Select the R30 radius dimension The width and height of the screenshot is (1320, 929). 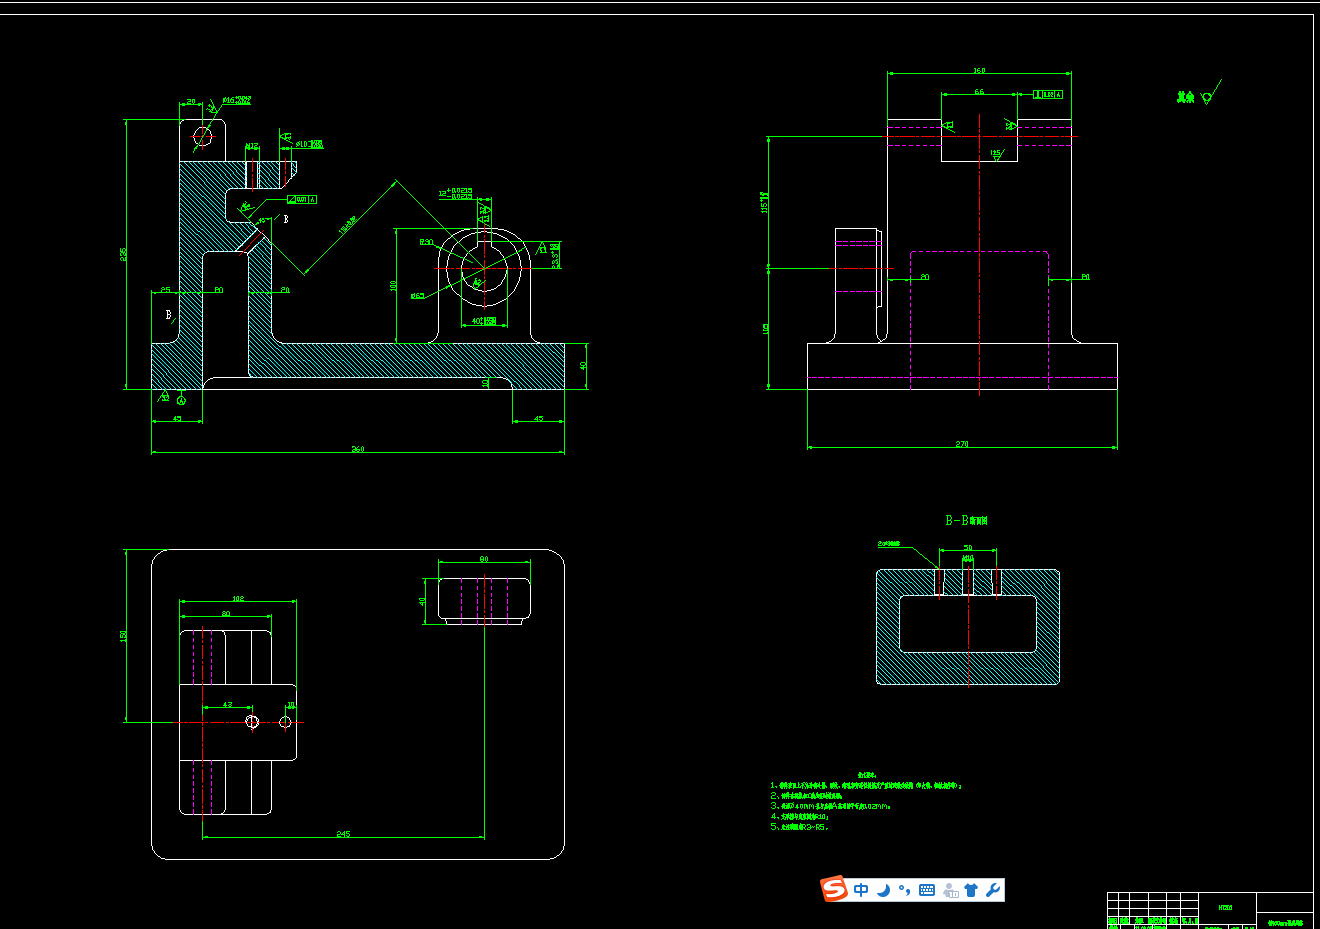click(426, 243)
